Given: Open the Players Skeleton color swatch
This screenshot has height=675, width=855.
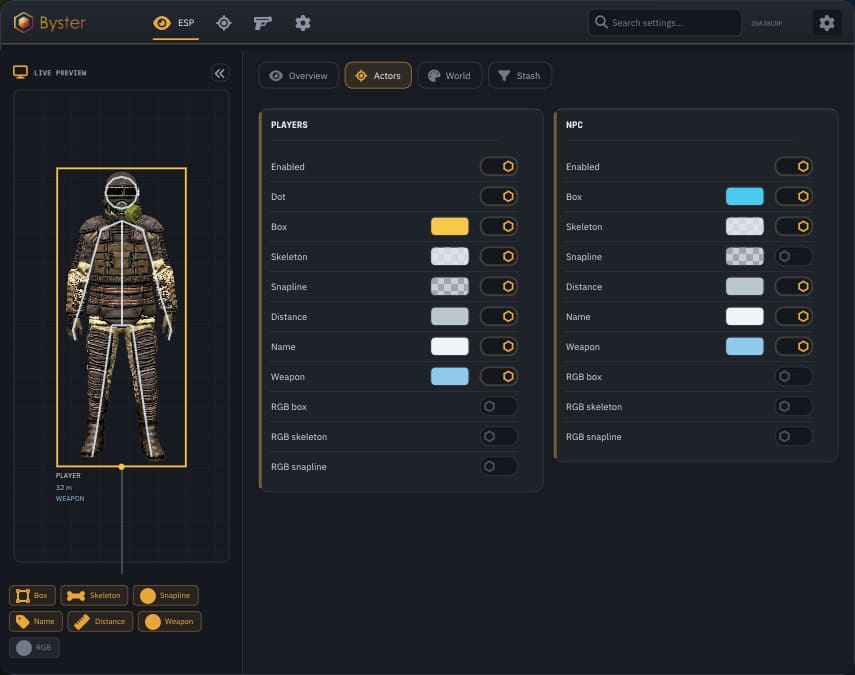Looking at the screenshot, I should pos(449,256).
